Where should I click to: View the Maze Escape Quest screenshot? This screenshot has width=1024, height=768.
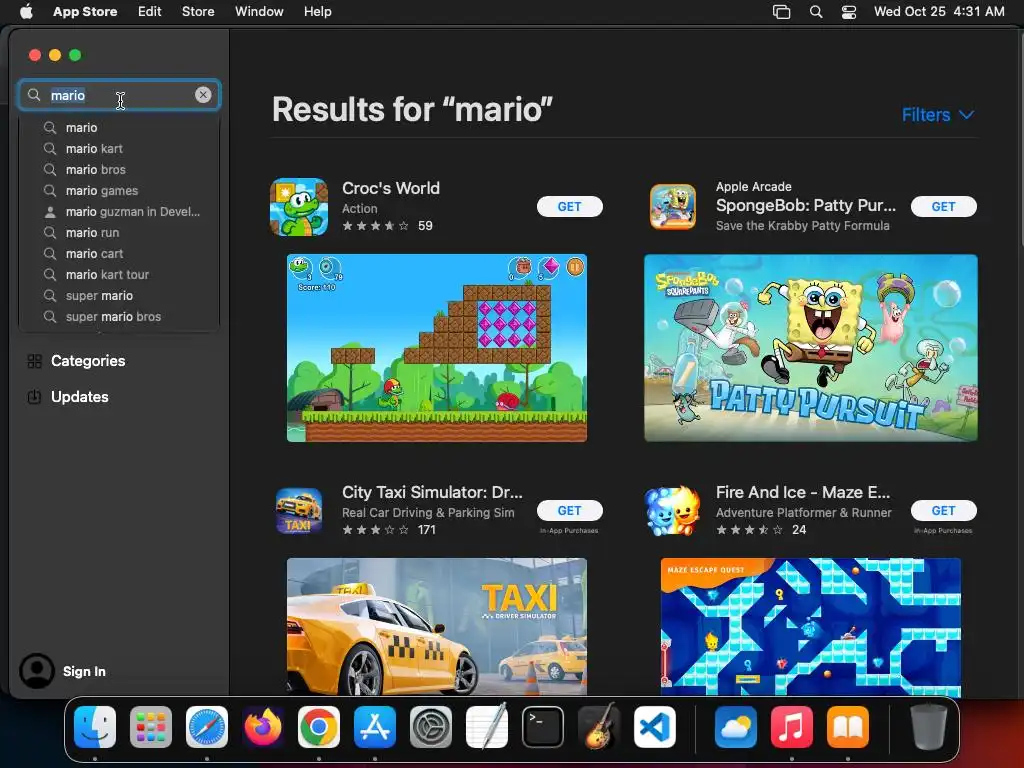[810, 626]
